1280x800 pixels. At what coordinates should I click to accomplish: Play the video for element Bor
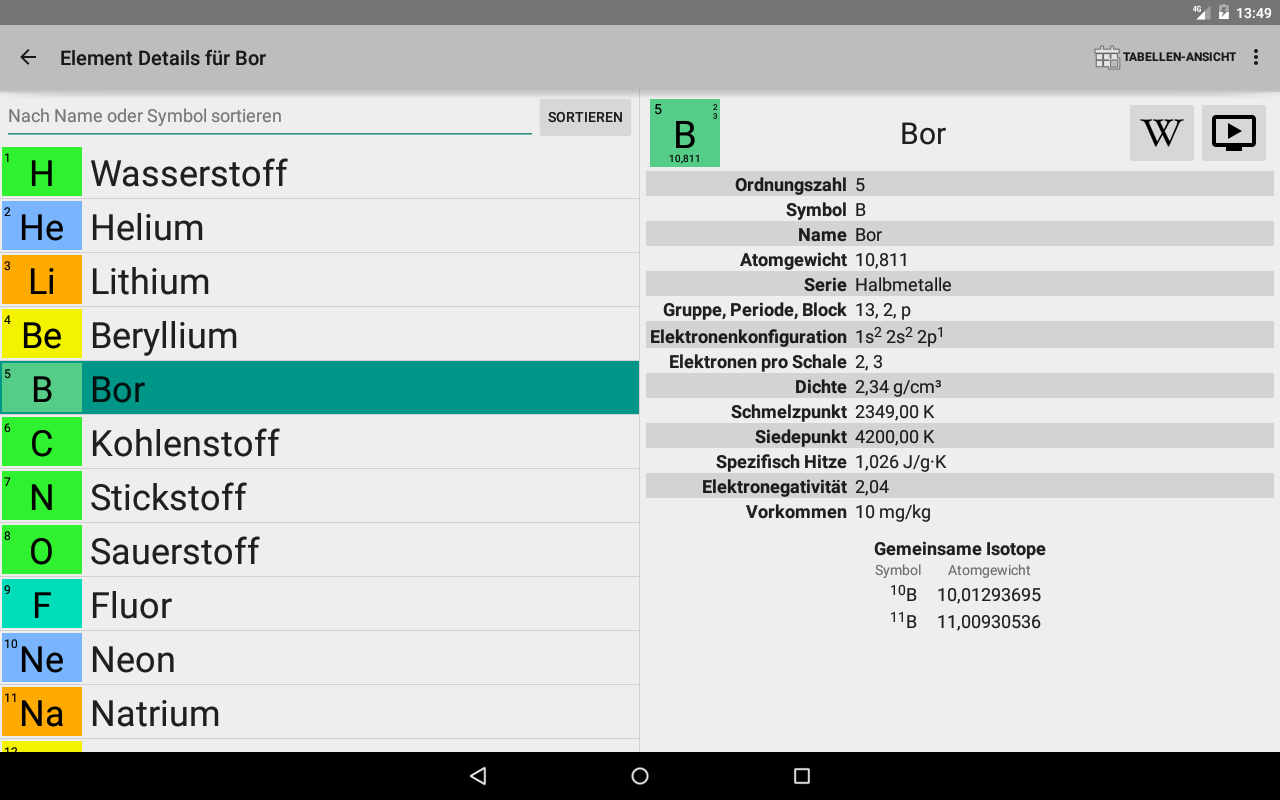[x=1233, y=133]
